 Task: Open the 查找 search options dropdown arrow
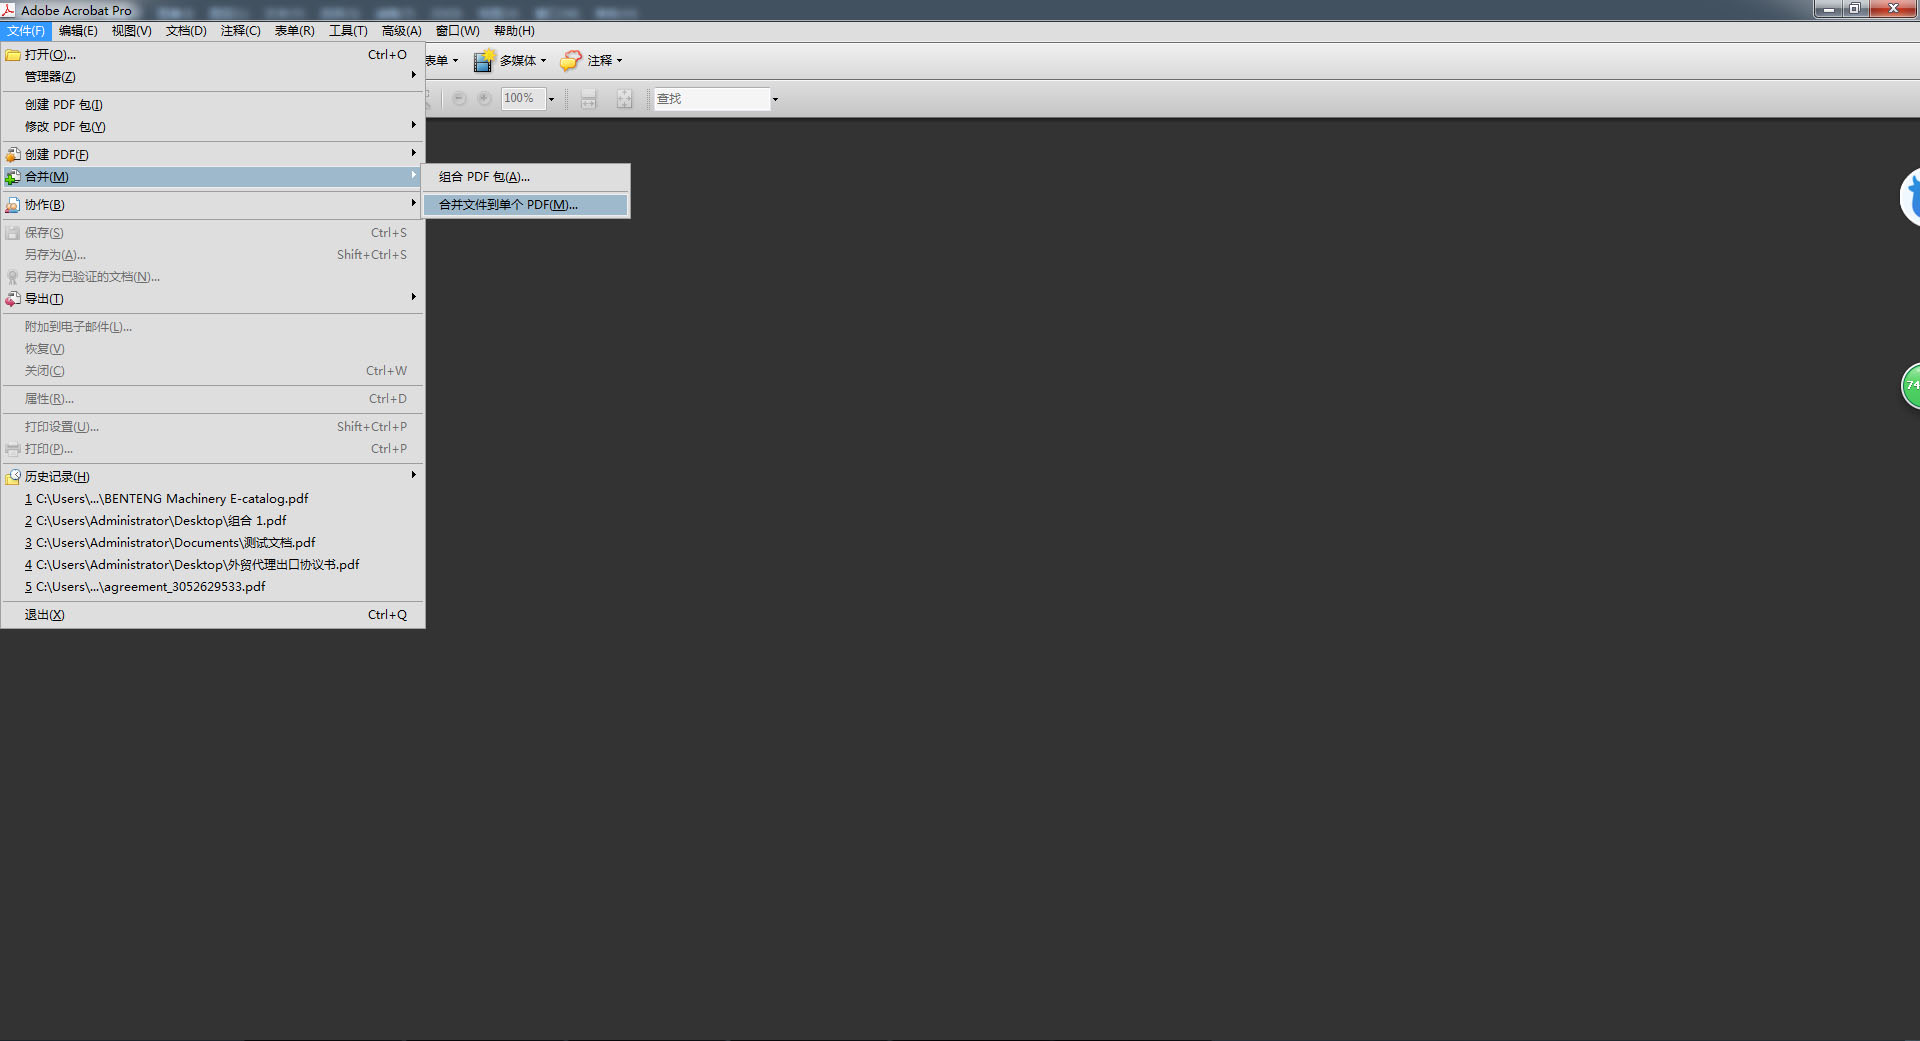pyautogui.click(x=775, y=99)
